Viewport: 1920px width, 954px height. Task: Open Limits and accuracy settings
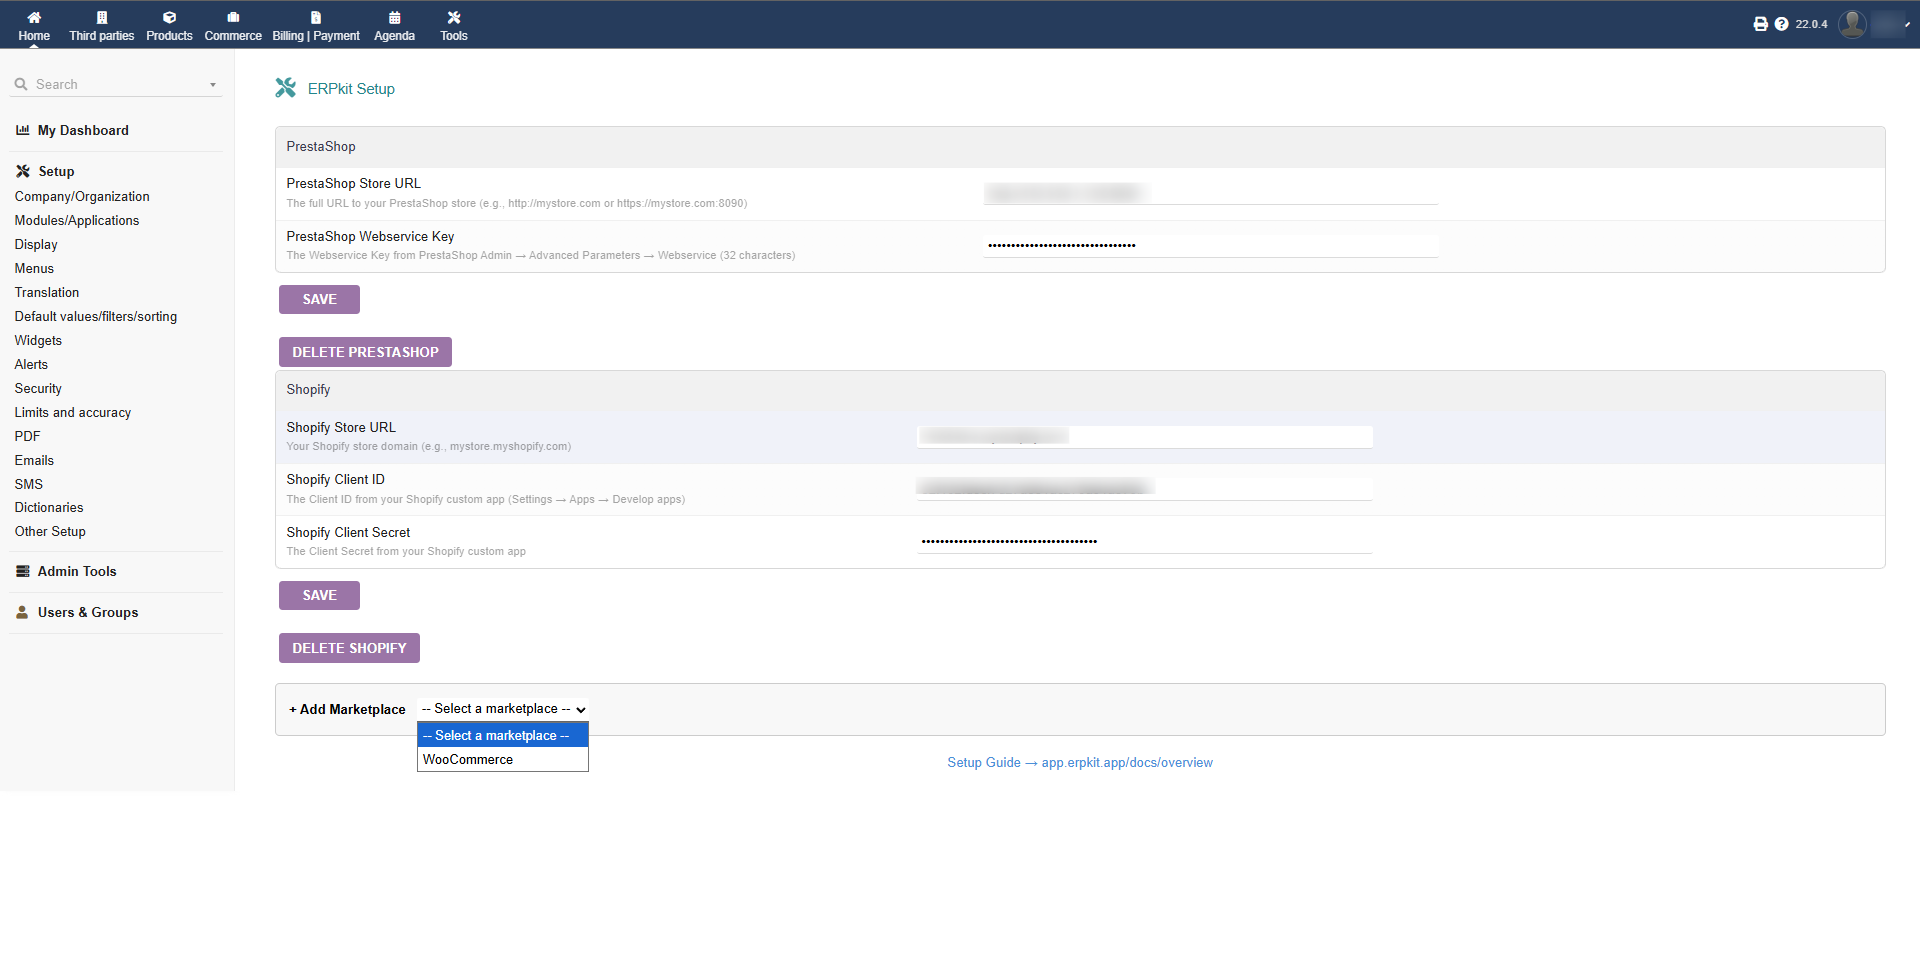(x=73, y=412)
